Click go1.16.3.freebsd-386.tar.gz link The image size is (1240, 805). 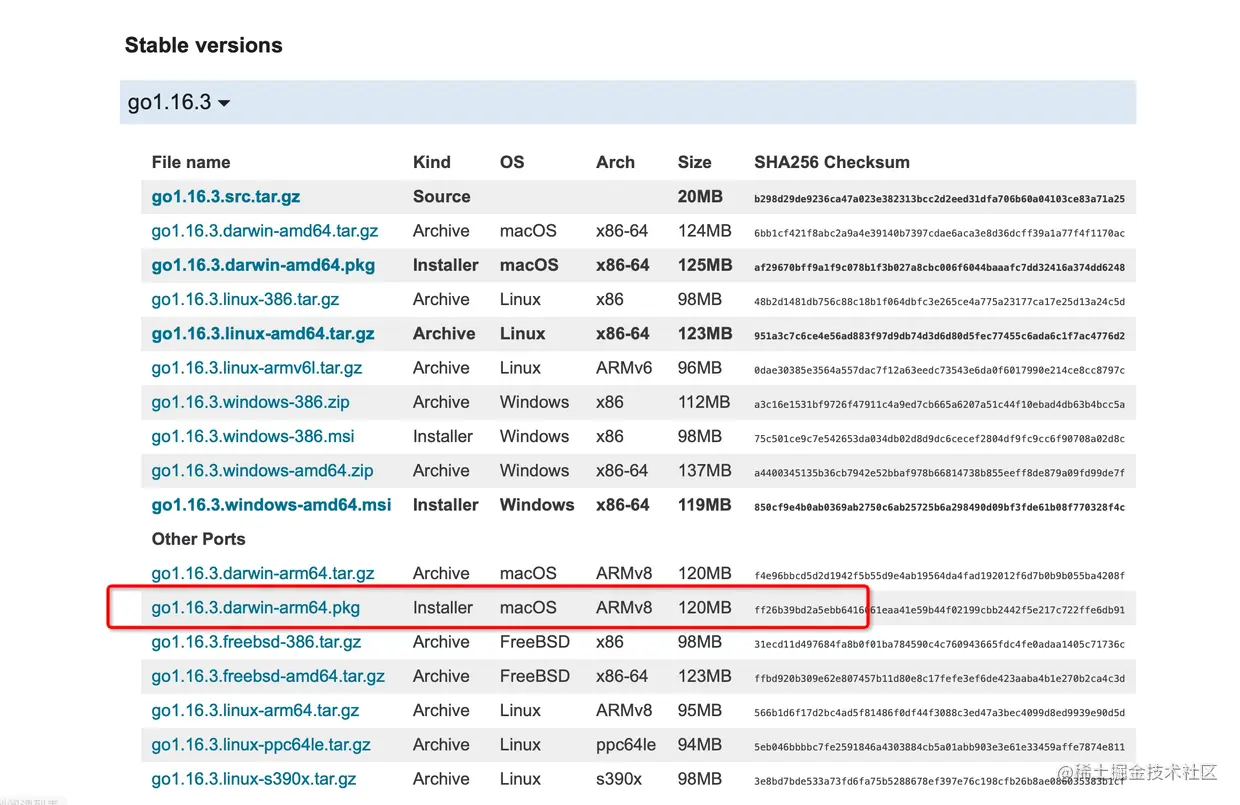pos(257,642)
